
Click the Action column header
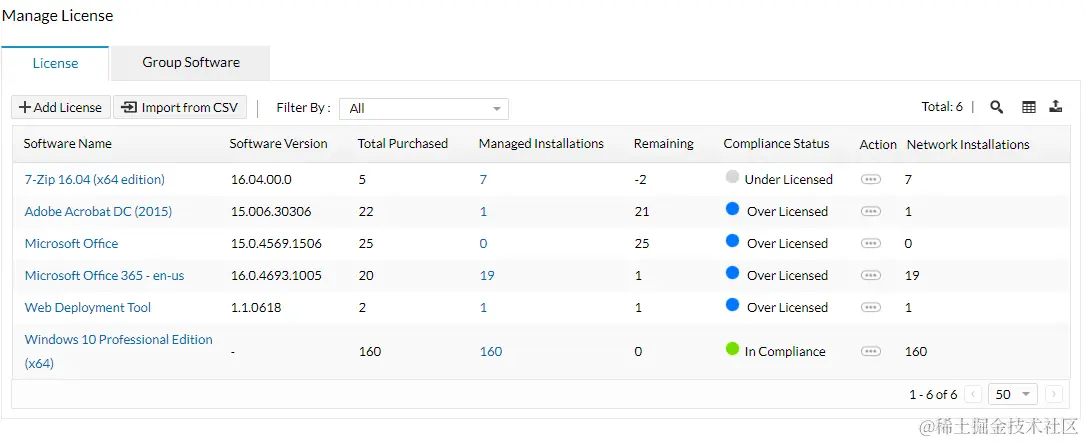point(878,144)
